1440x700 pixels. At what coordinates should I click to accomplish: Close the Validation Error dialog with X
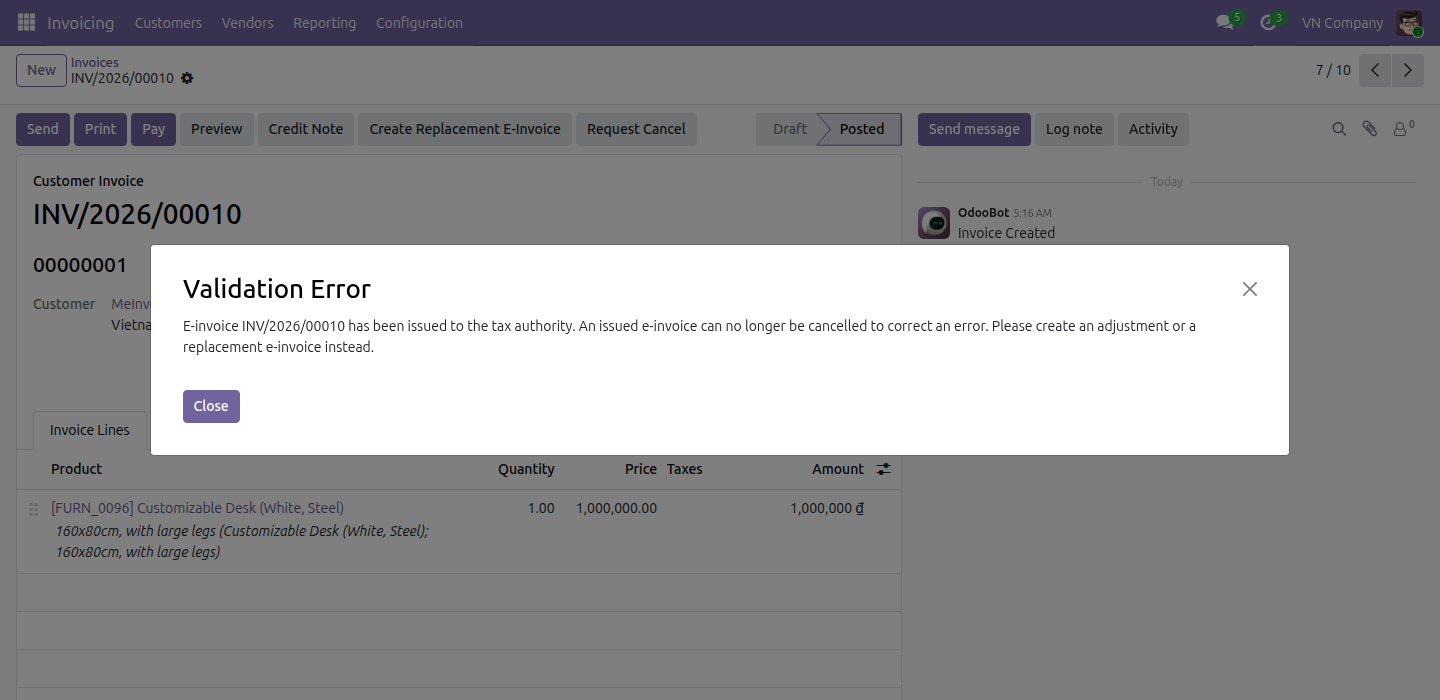point(1249,289)
